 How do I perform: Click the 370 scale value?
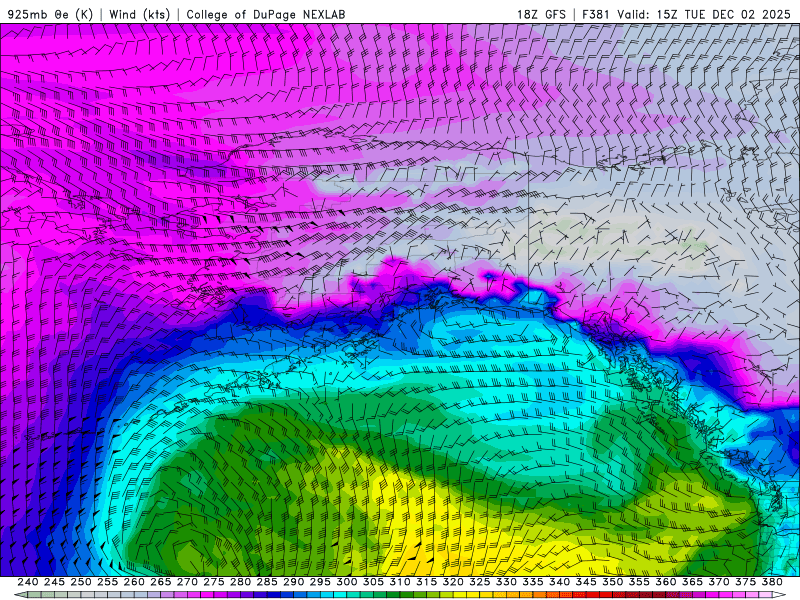tap(719, 582)
